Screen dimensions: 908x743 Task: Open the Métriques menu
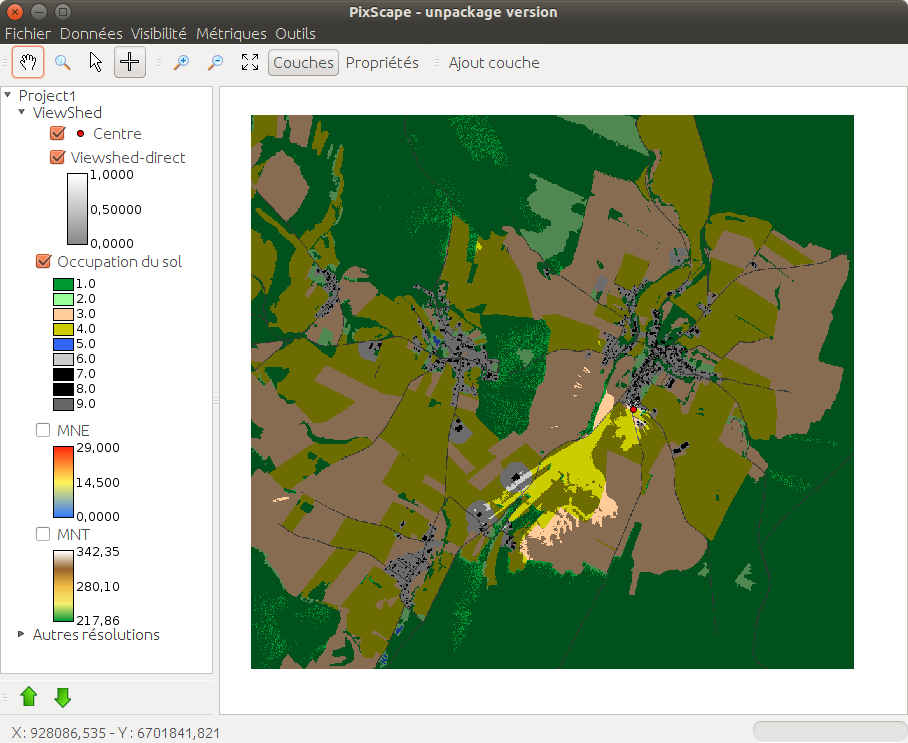click(231, 34)
